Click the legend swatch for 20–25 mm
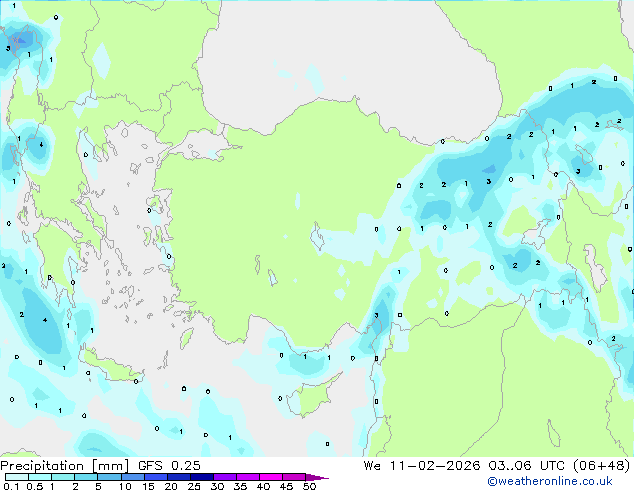 (179, 477)
